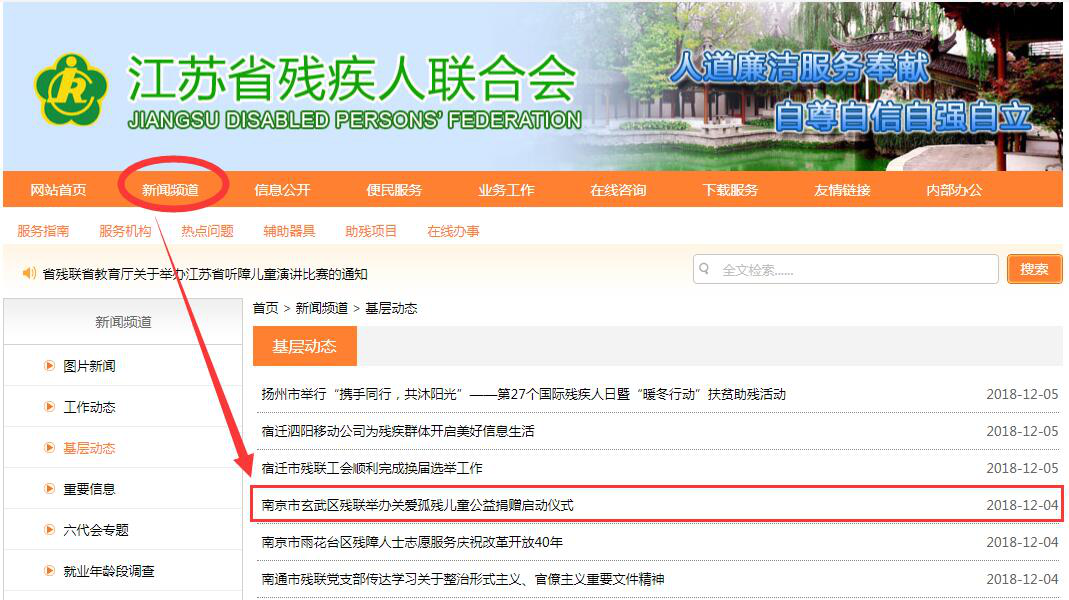The width and height of the screenshot is (1069, 600).
Task: Click the bullet icon next to 重要信息
Action: [x=49, y=489]
